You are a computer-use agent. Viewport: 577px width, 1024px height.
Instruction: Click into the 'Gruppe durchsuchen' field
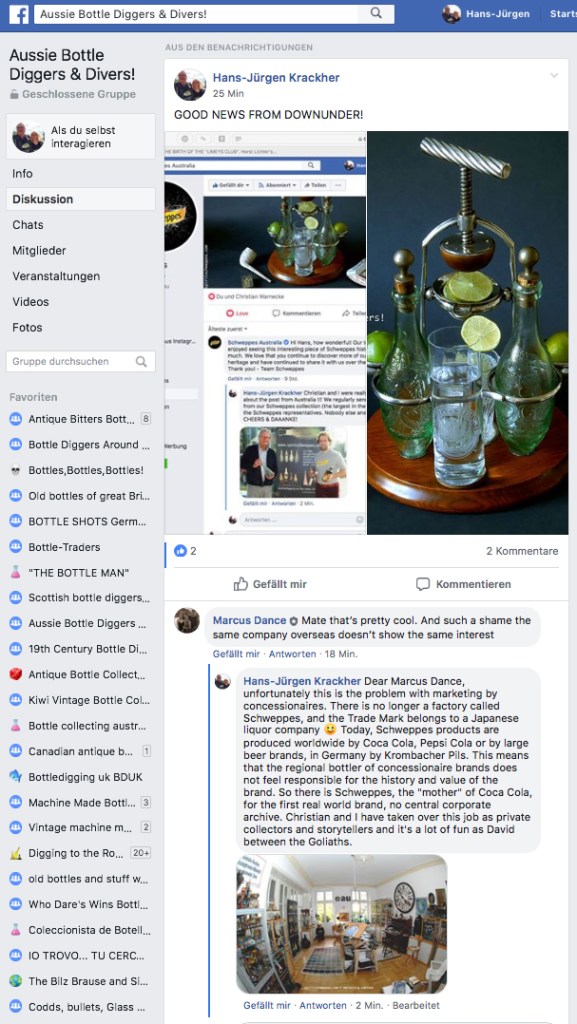[81, 362]
